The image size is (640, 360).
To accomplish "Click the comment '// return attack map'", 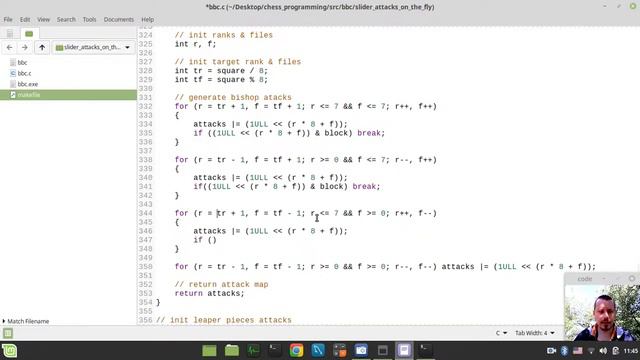I will 221,284.
